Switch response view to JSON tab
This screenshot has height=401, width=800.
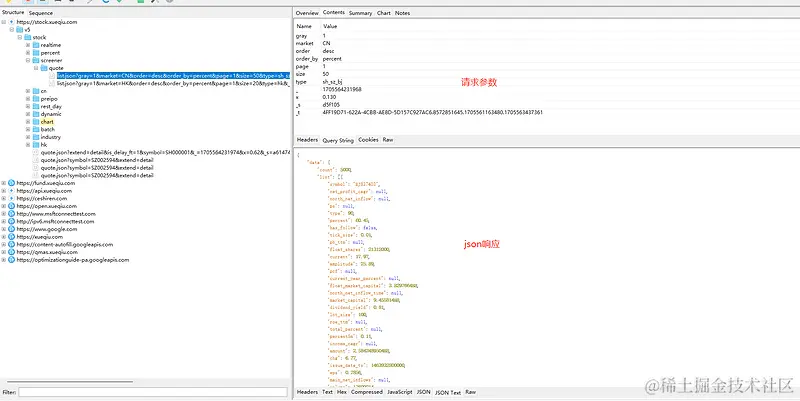tap(423, 392)
